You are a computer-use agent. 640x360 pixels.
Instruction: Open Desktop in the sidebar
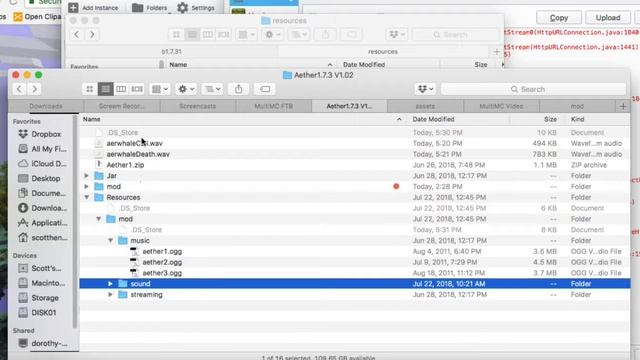40,178
